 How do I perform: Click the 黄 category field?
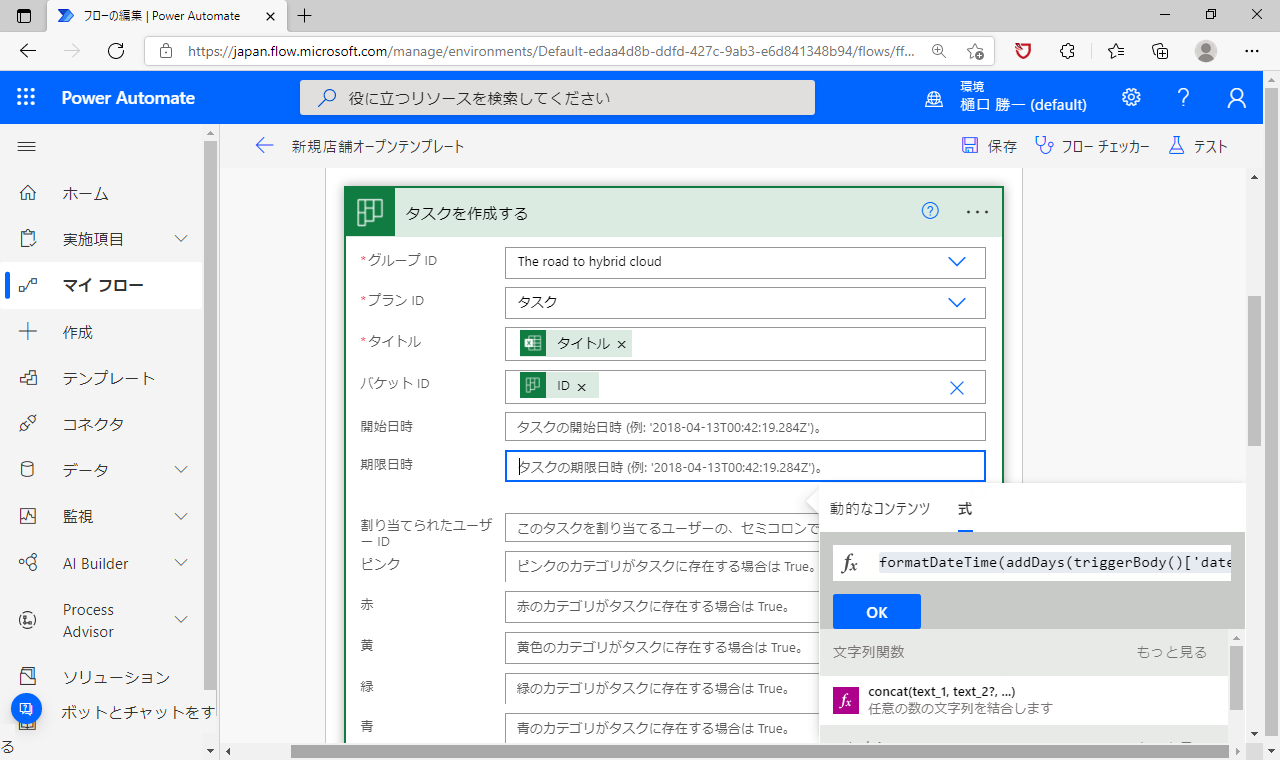tap(662, 647)
